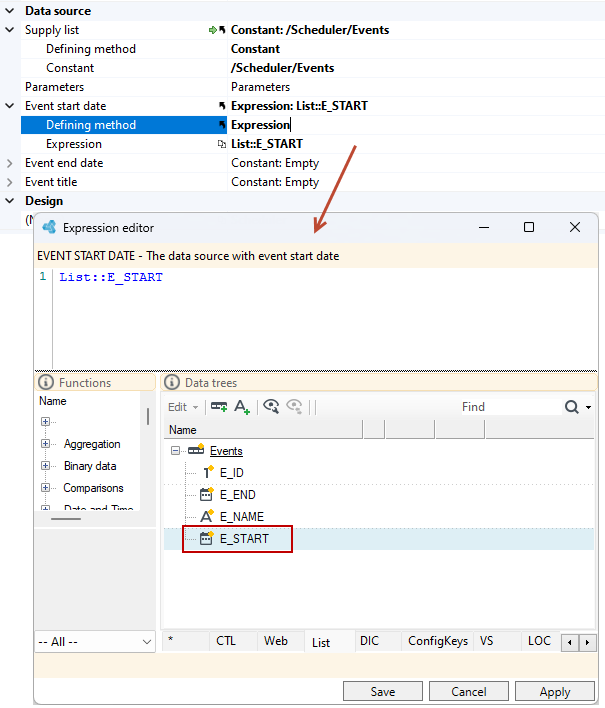Click the Events link in the data tree

point(226,451)
